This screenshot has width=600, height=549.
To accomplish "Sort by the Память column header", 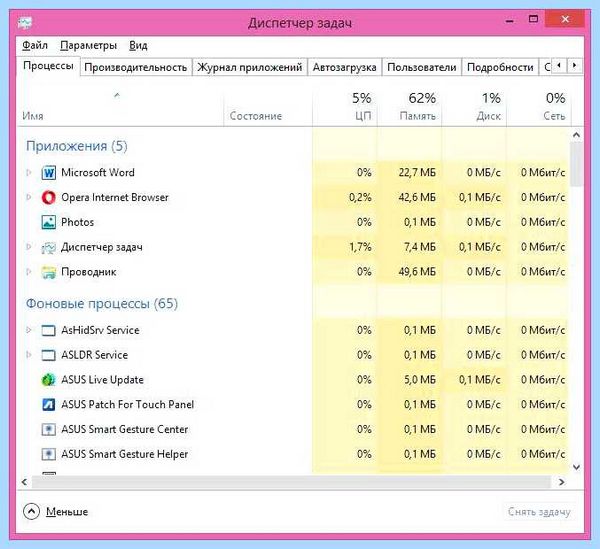I will click(x=409, y=107).
